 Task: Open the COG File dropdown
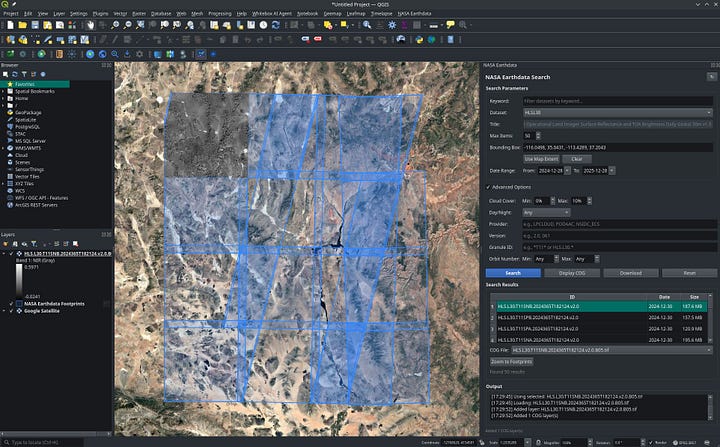[612, 350]
